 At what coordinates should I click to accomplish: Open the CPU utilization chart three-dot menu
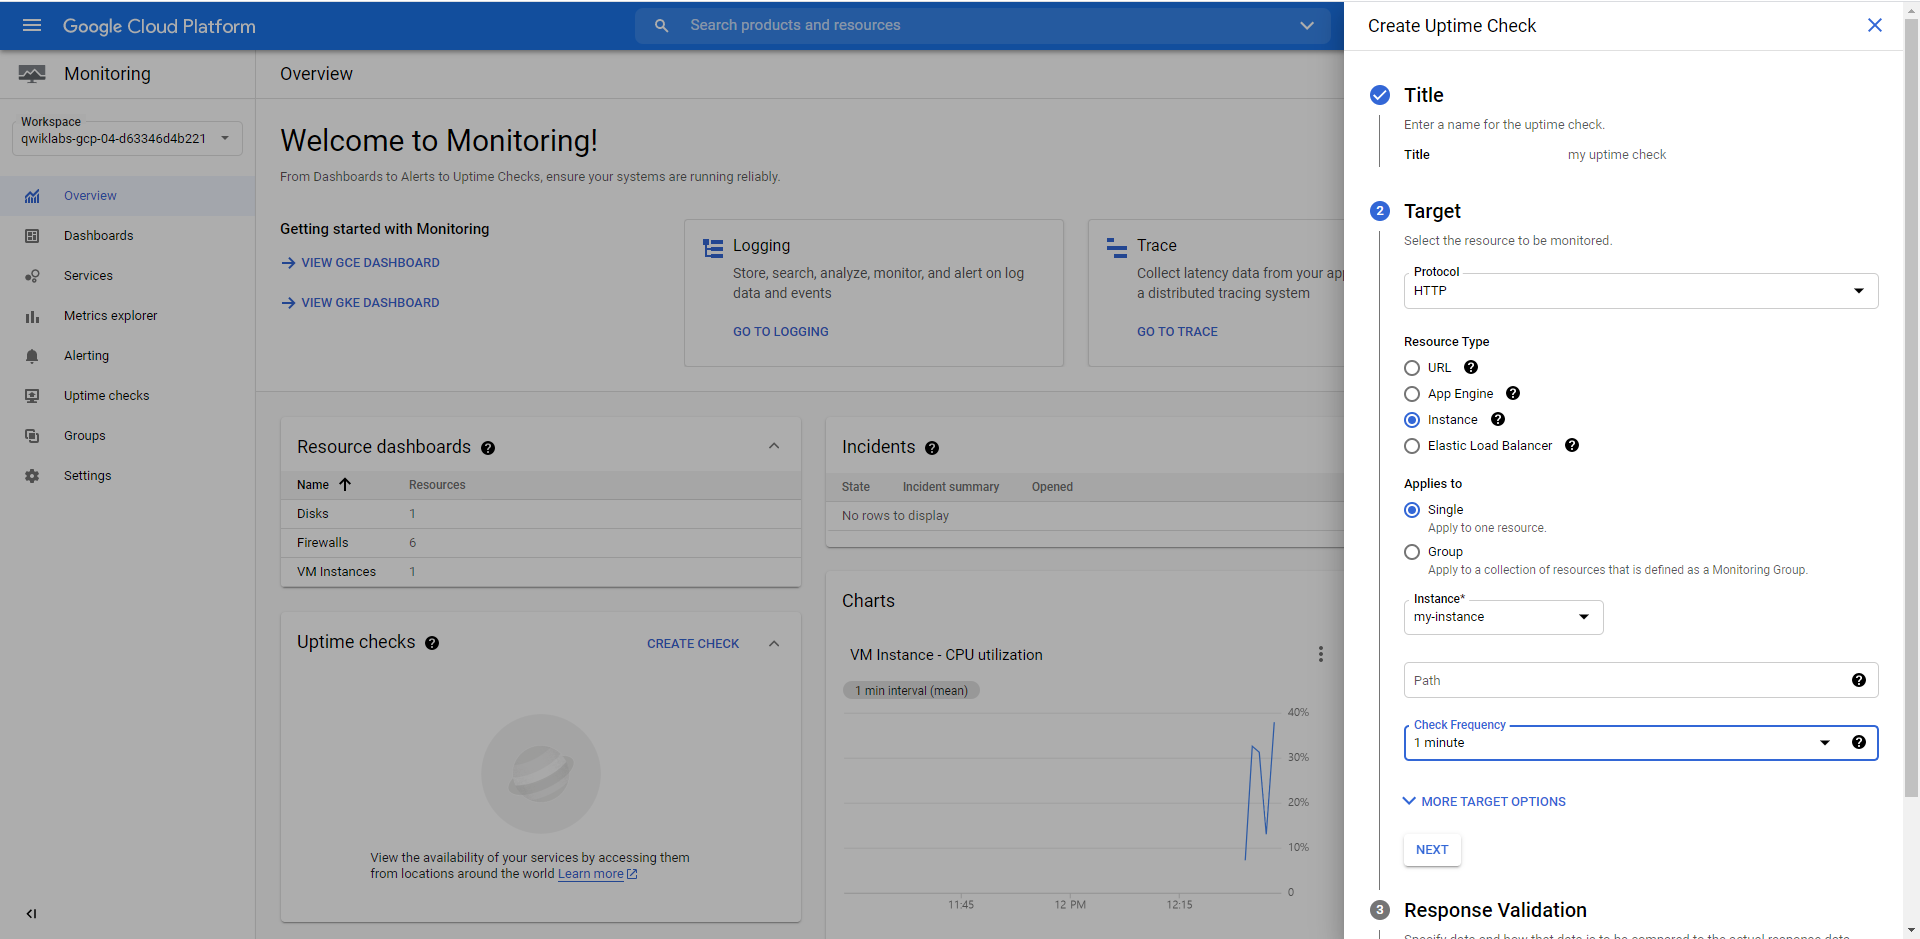point(1321,654)
